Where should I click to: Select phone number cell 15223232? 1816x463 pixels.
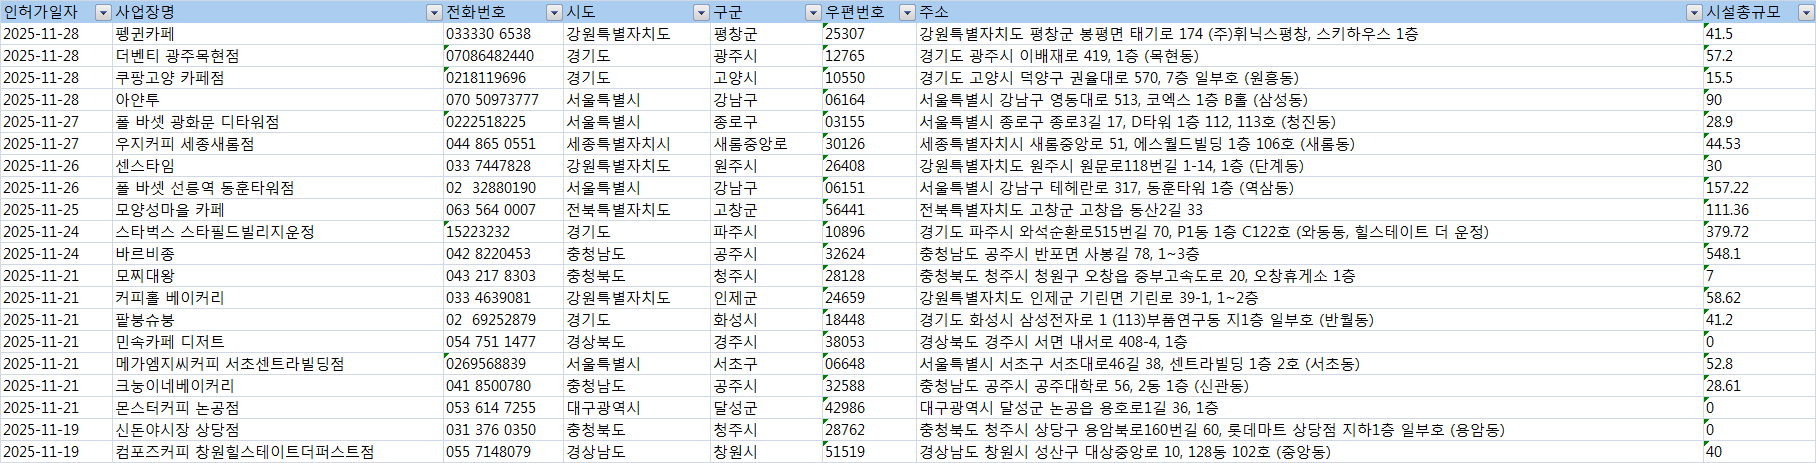(503, 232)
